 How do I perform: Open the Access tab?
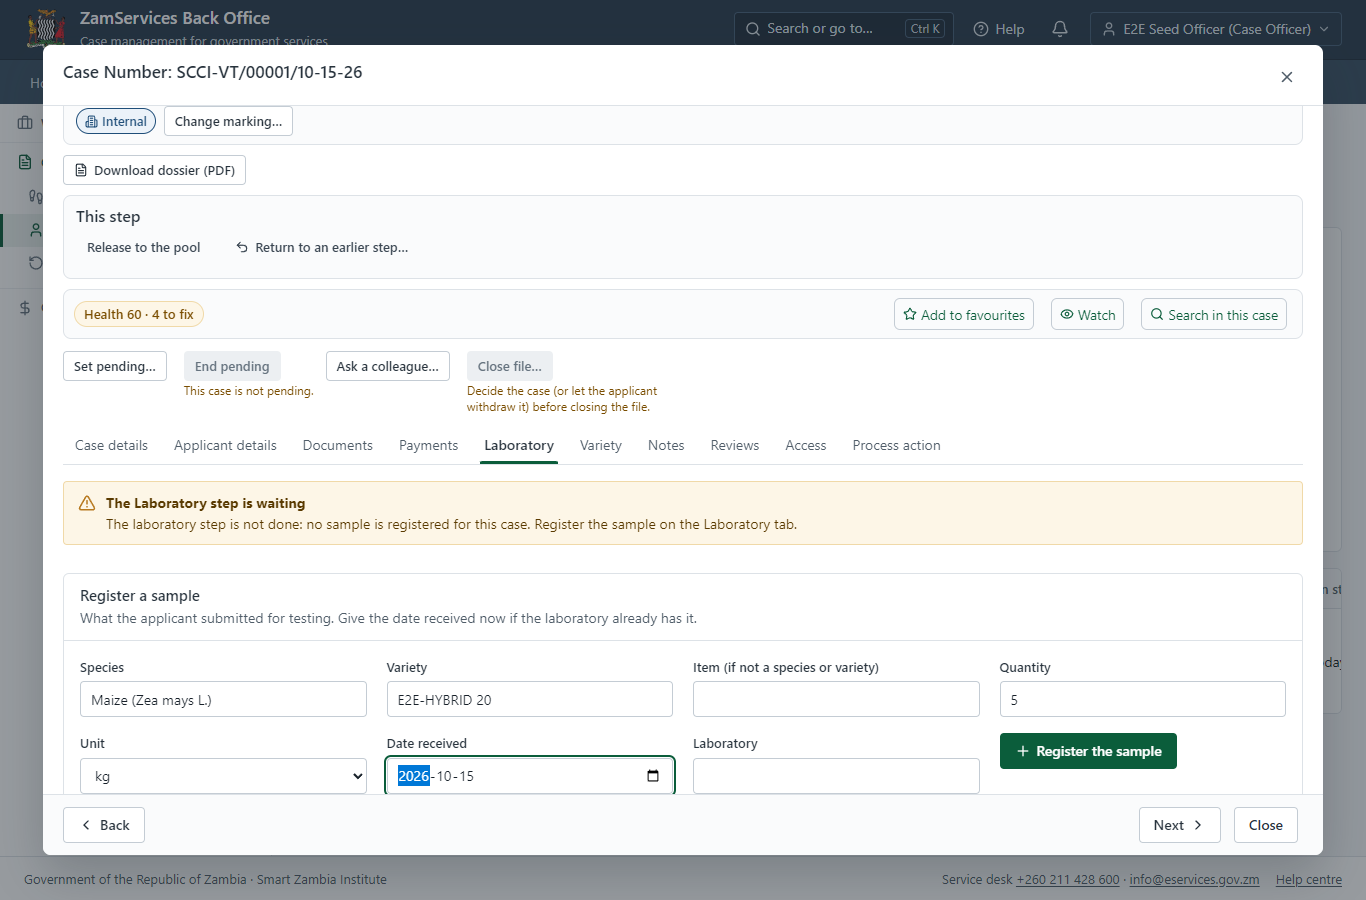pos(806,446)
